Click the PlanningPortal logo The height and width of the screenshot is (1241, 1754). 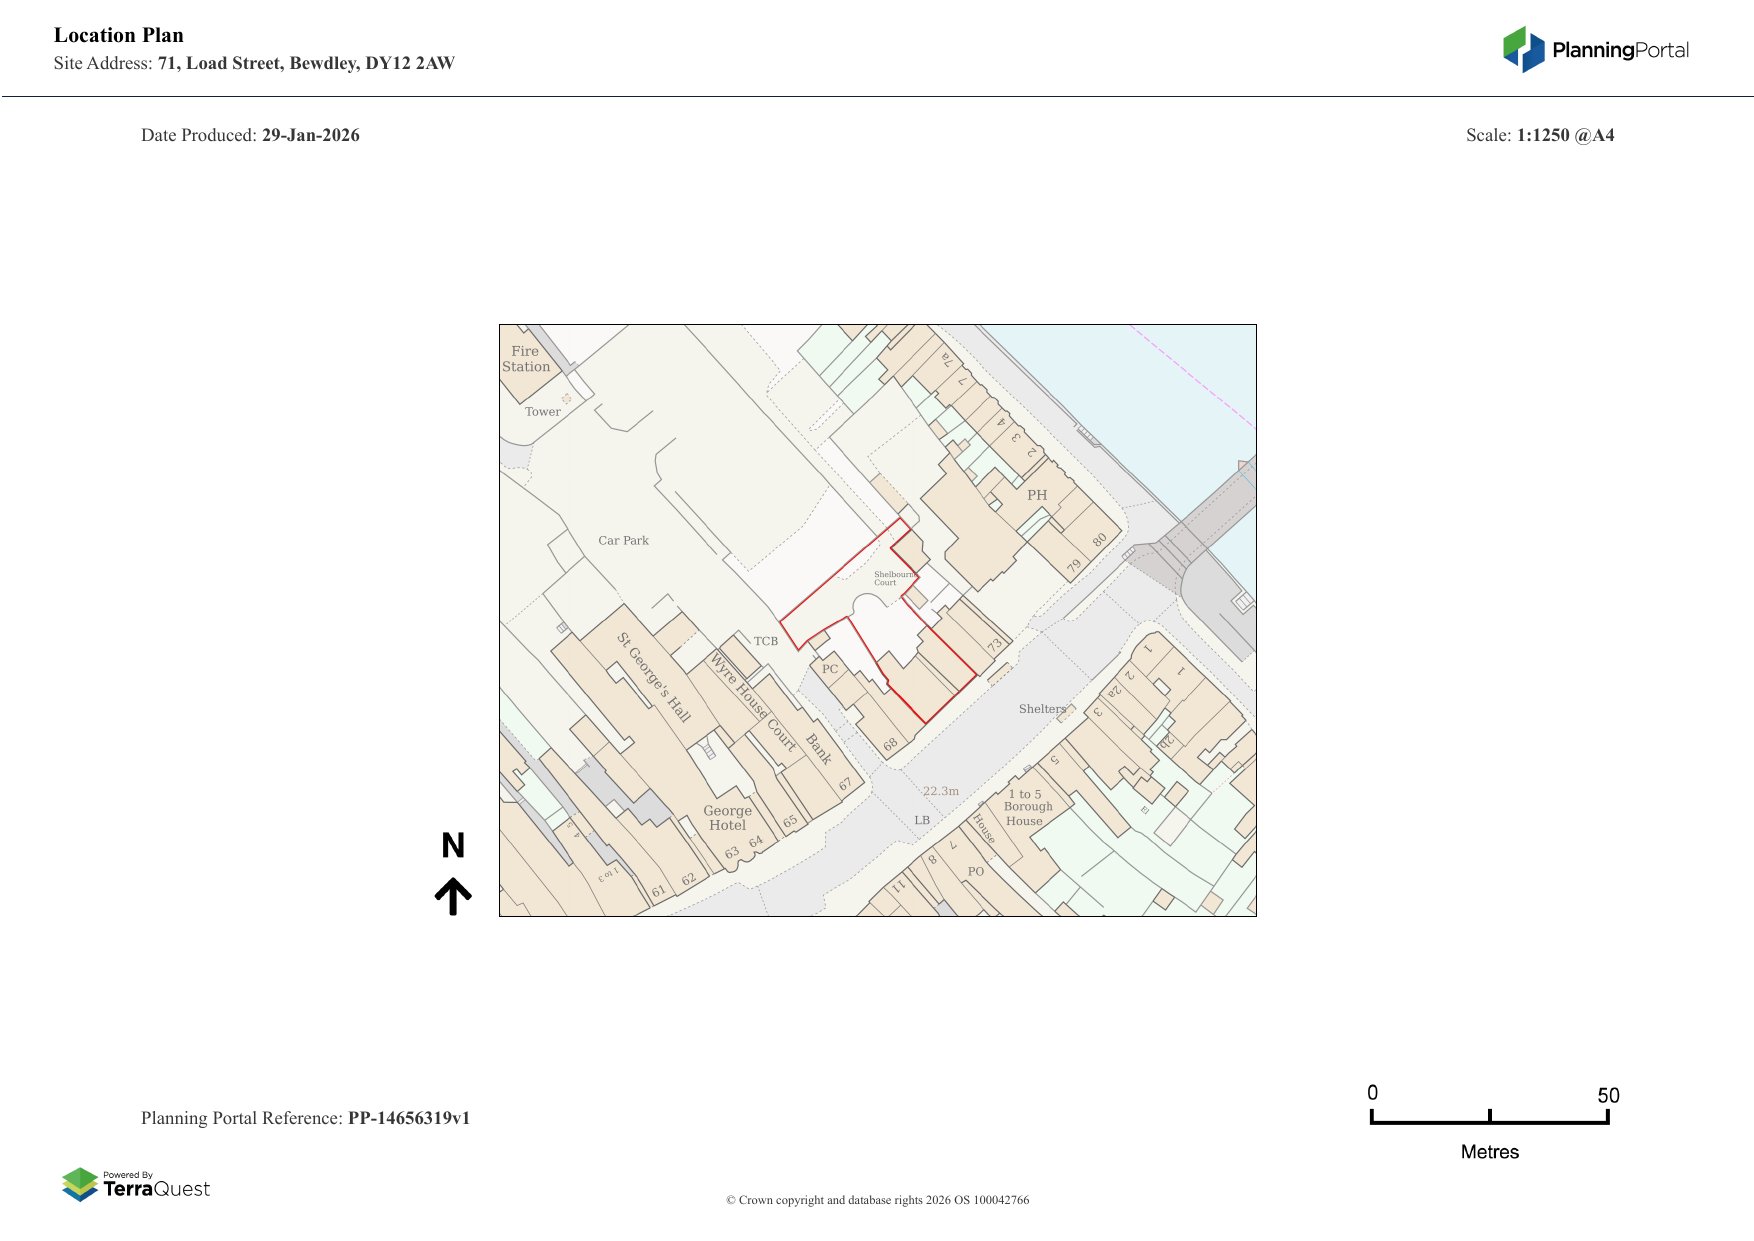pos(1595,50)
